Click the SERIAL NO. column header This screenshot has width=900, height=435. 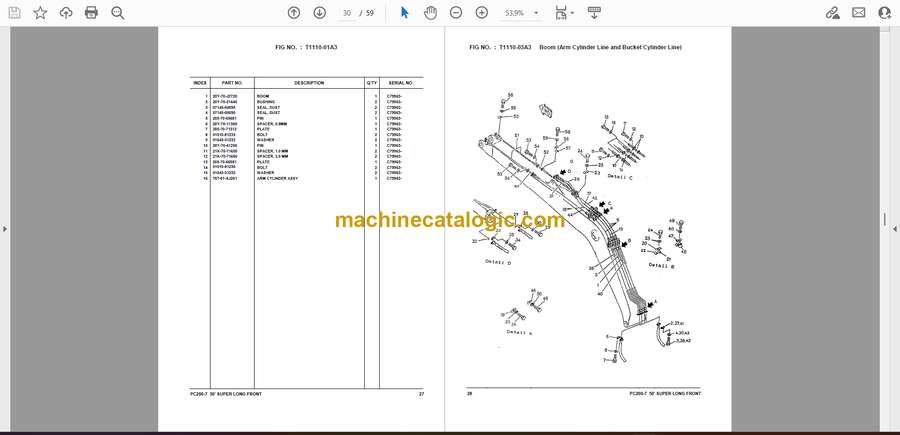click(x=401, y=83)
